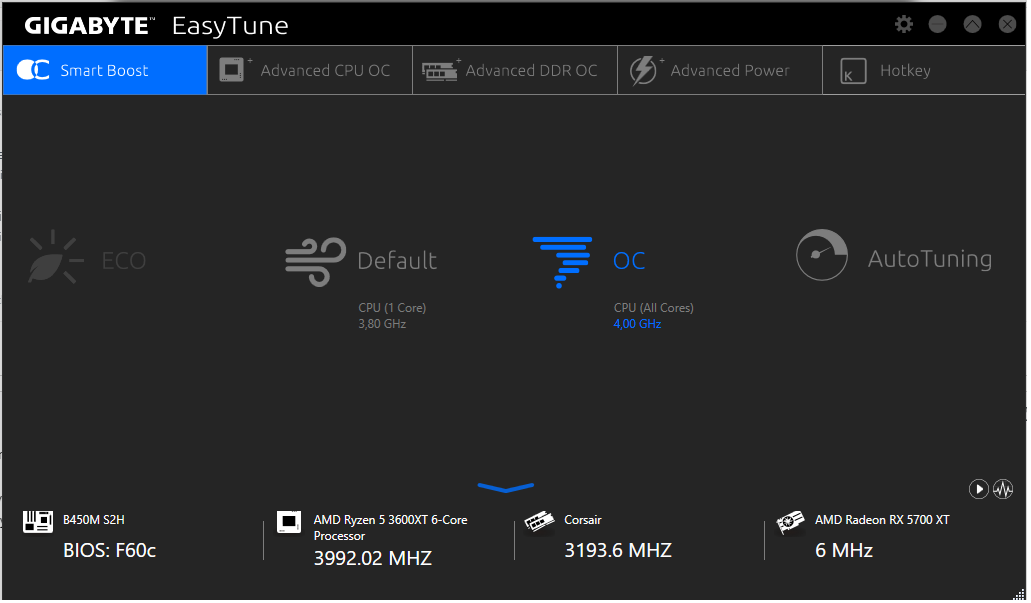Select the OC tornado icon

click(562, 262)
